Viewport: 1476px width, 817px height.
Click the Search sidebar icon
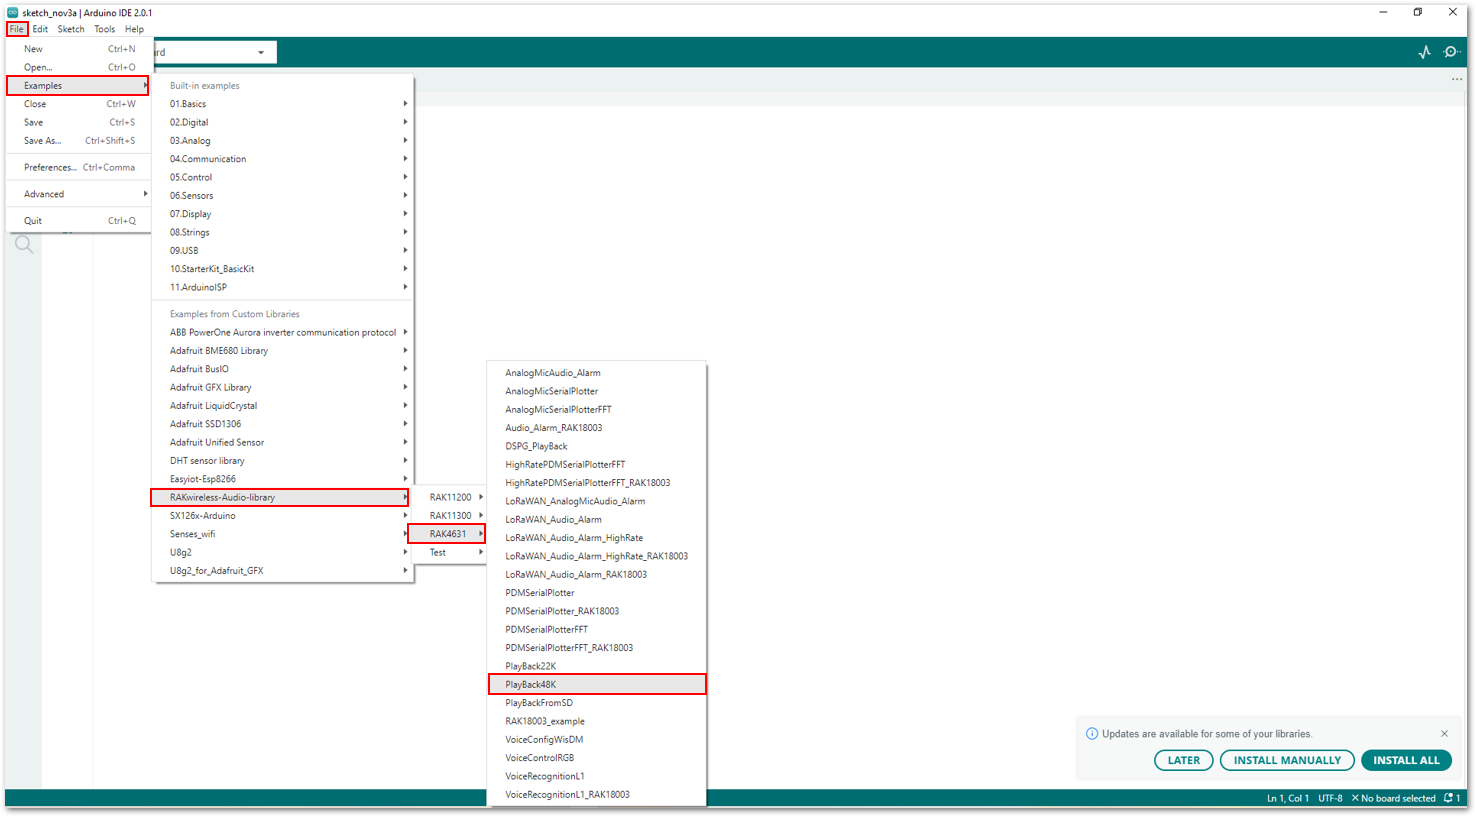[24, 245]
